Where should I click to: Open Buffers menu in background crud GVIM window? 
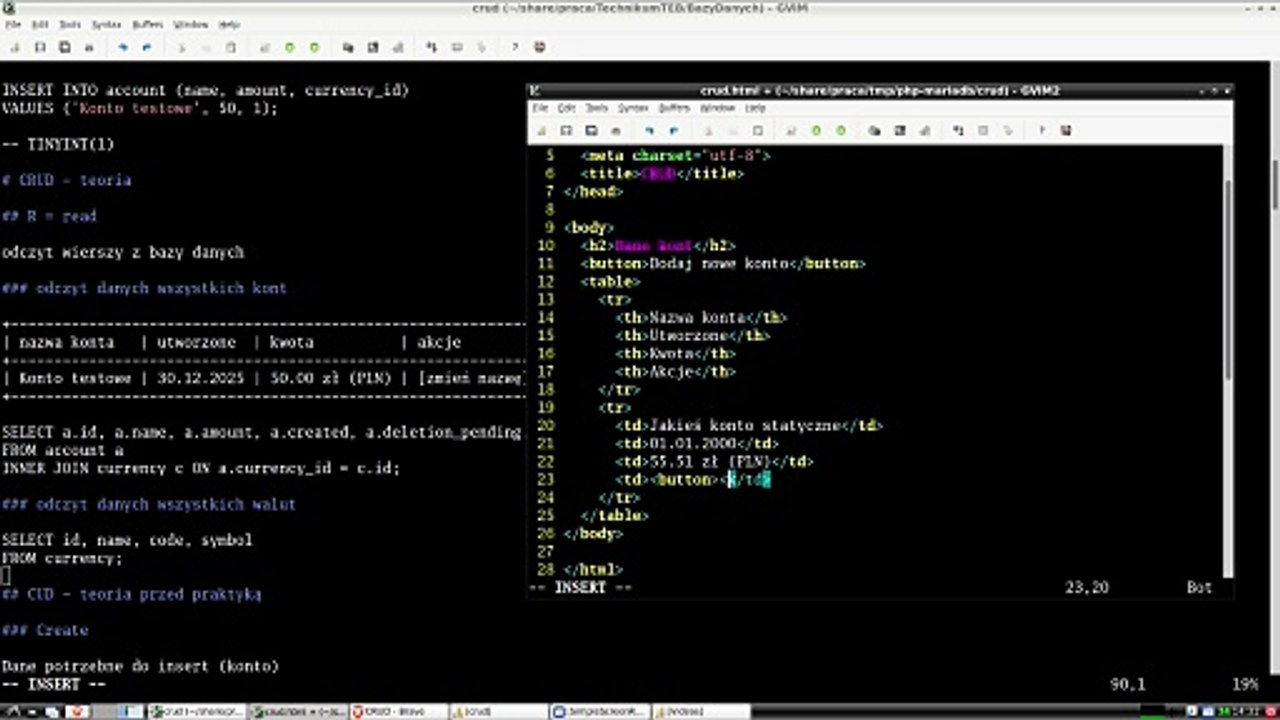point(147,24)
